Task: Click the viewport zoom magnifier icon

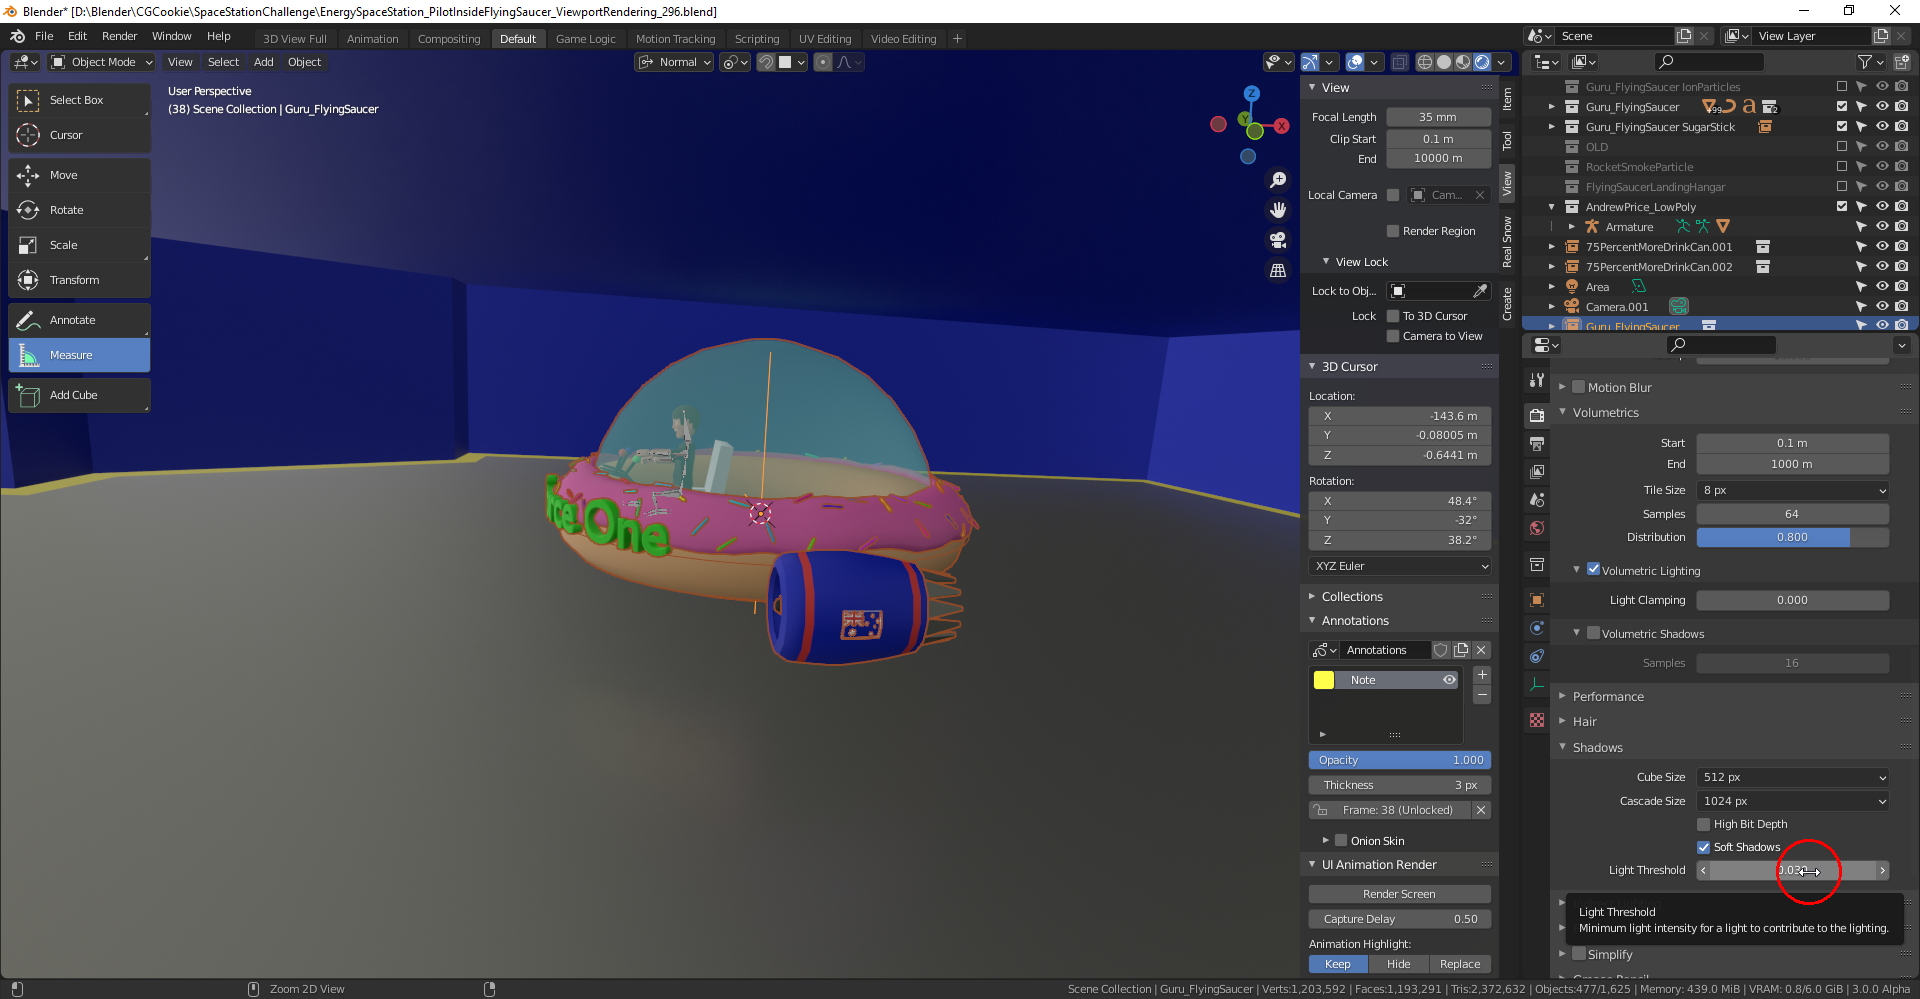Action: tap(1278, 180)
